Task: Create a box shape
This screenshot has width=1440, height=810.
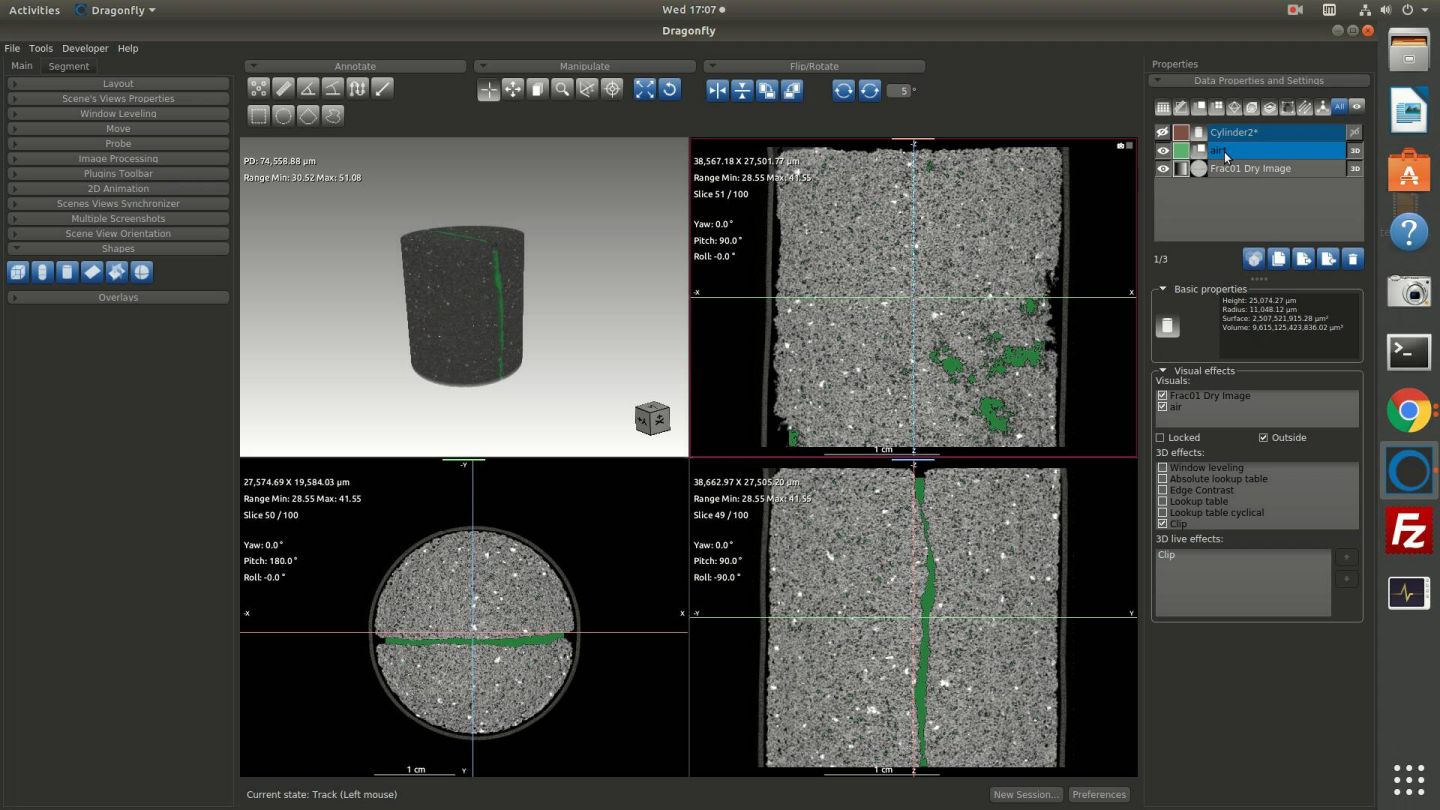Action: [x=17, y=272]
